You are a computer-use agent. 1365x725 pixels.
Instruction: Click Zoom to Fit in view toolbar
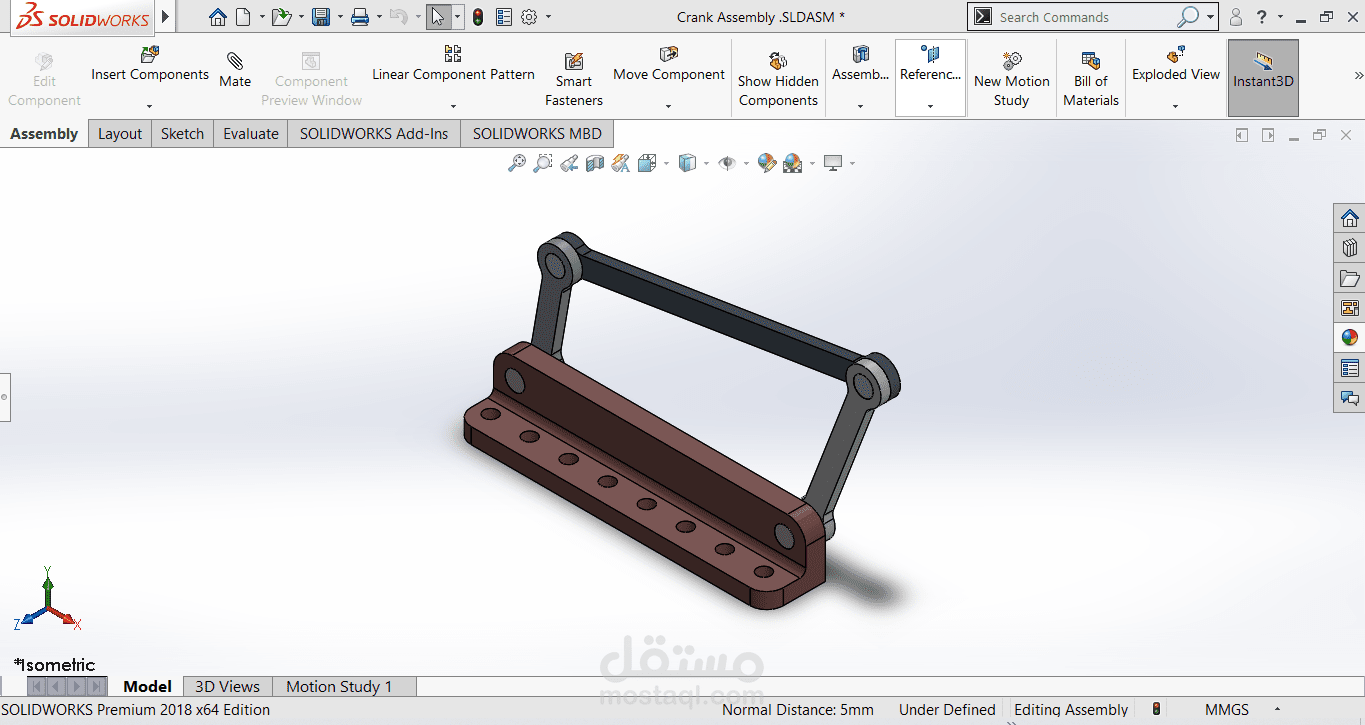(517, 163)
